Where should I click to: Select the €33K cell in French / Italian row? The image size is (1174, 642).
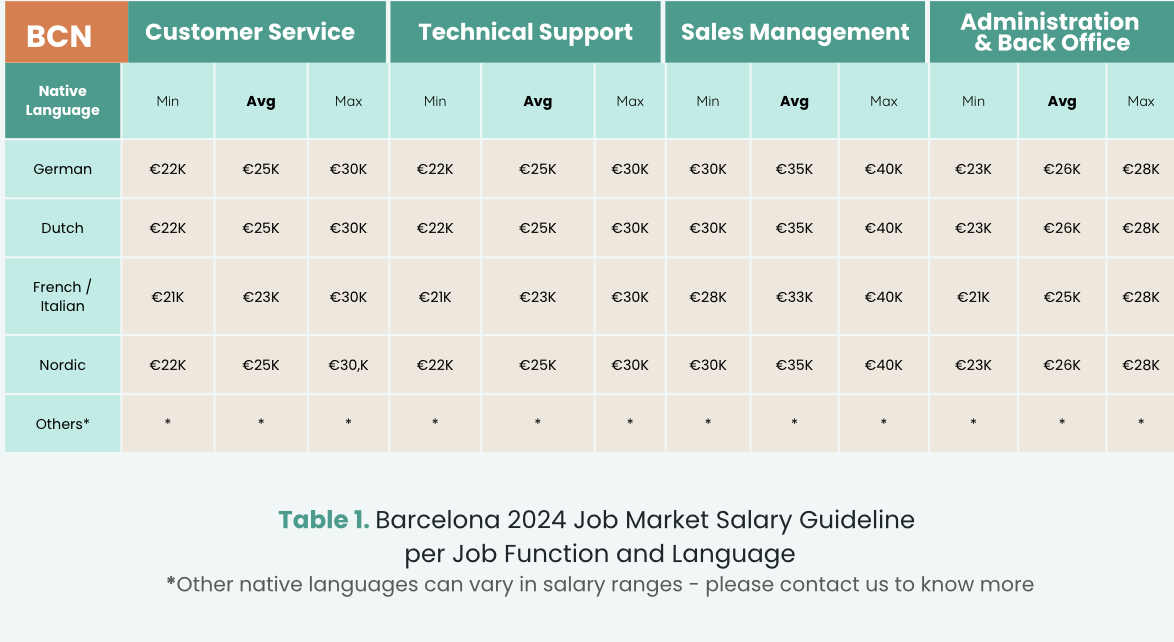coord(794,297)
